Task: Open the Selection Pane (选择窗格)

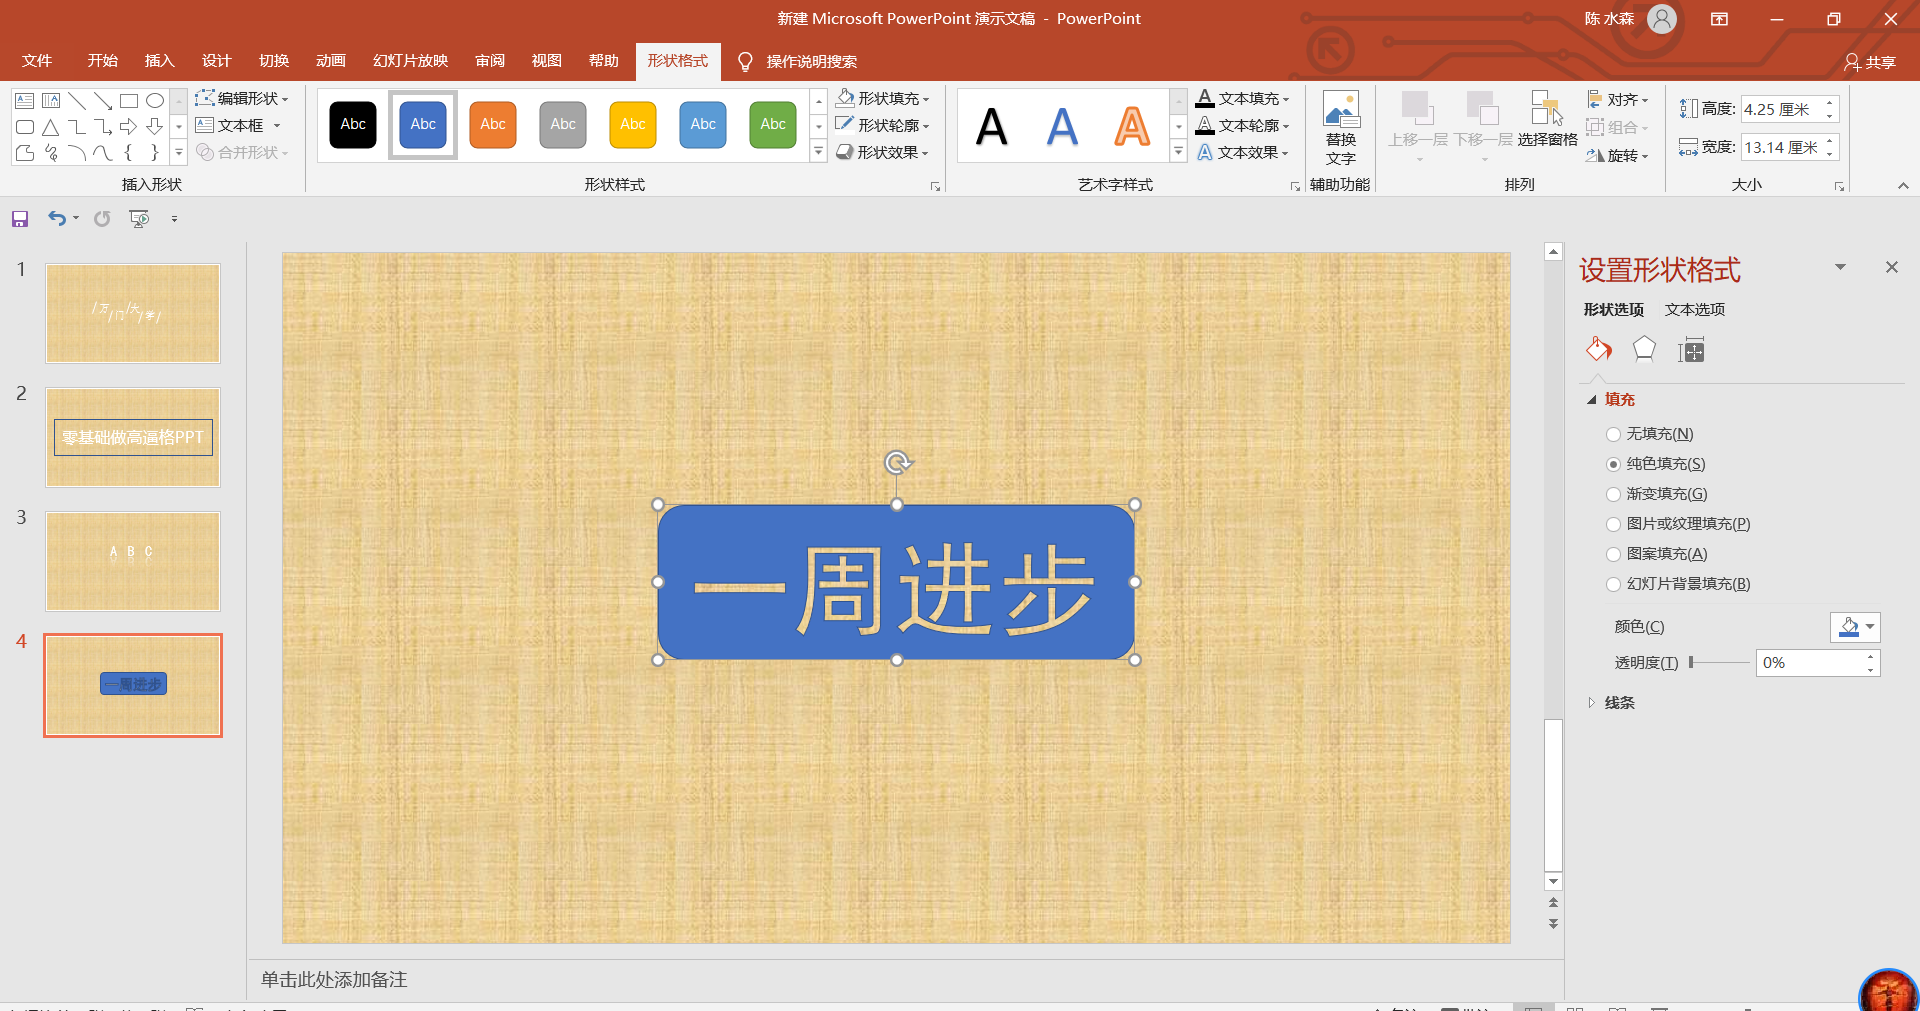Action: point(1547,120)
